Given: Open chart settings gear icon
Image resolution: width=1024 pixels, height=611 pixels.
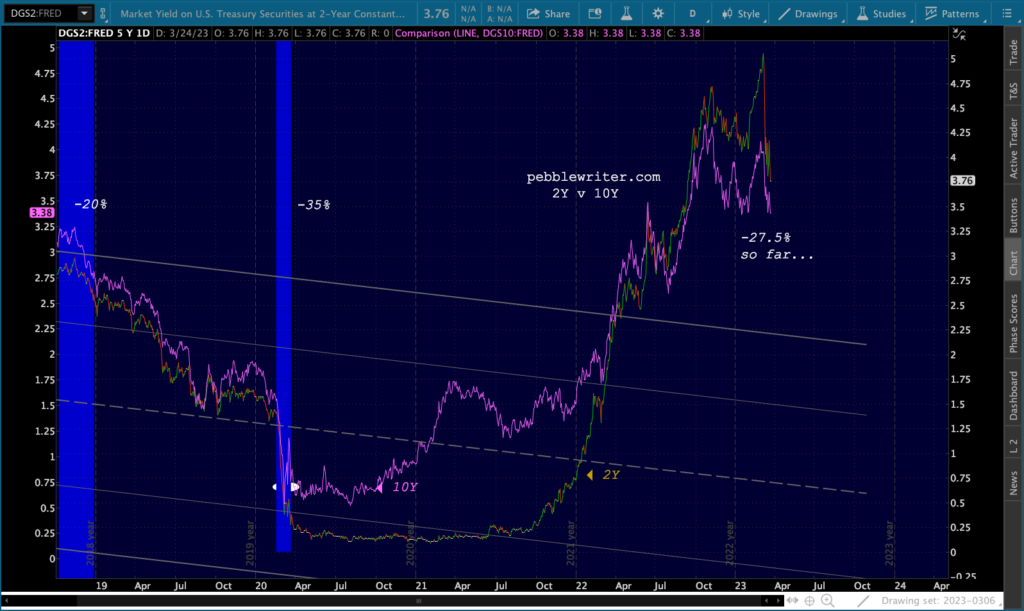Looking at the screenshot, I should pyautogui.click(x=658, y=14).
